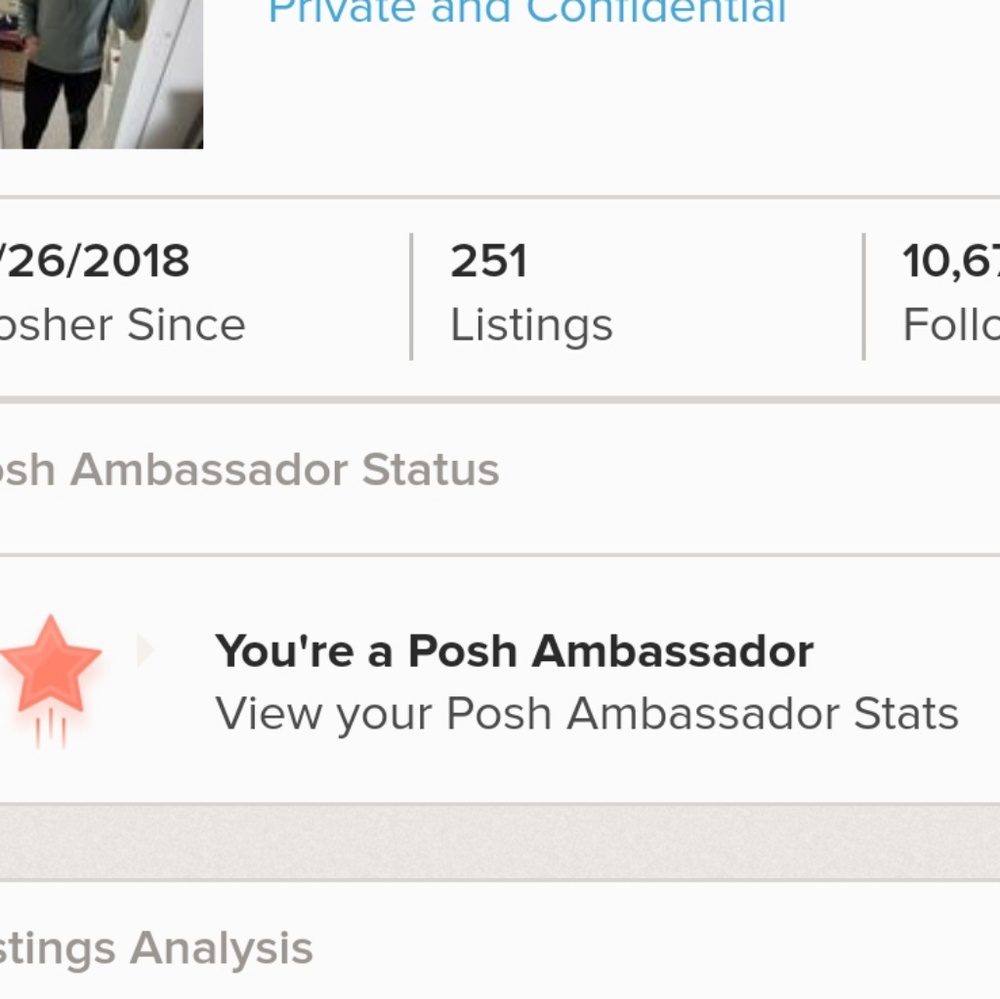The width and height of the screenshot is (1000, 999).
Task: Select the Posh Ambassador Status heading
Action: pyautogui.click(x=250, y=470)
